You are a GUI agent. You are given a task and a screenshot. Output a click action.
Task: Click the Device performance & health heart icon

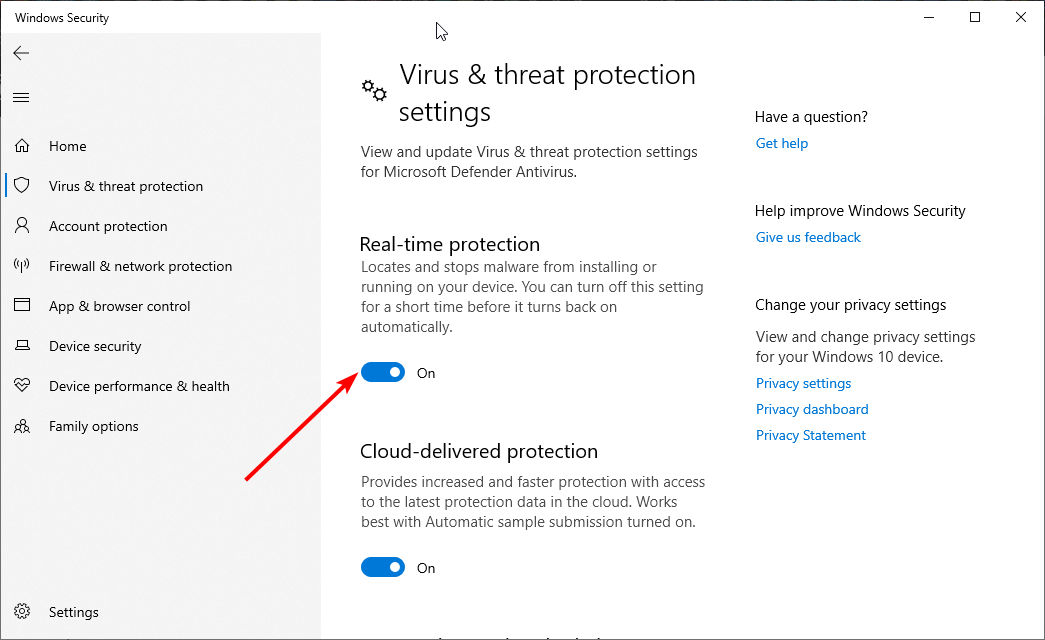22,386
